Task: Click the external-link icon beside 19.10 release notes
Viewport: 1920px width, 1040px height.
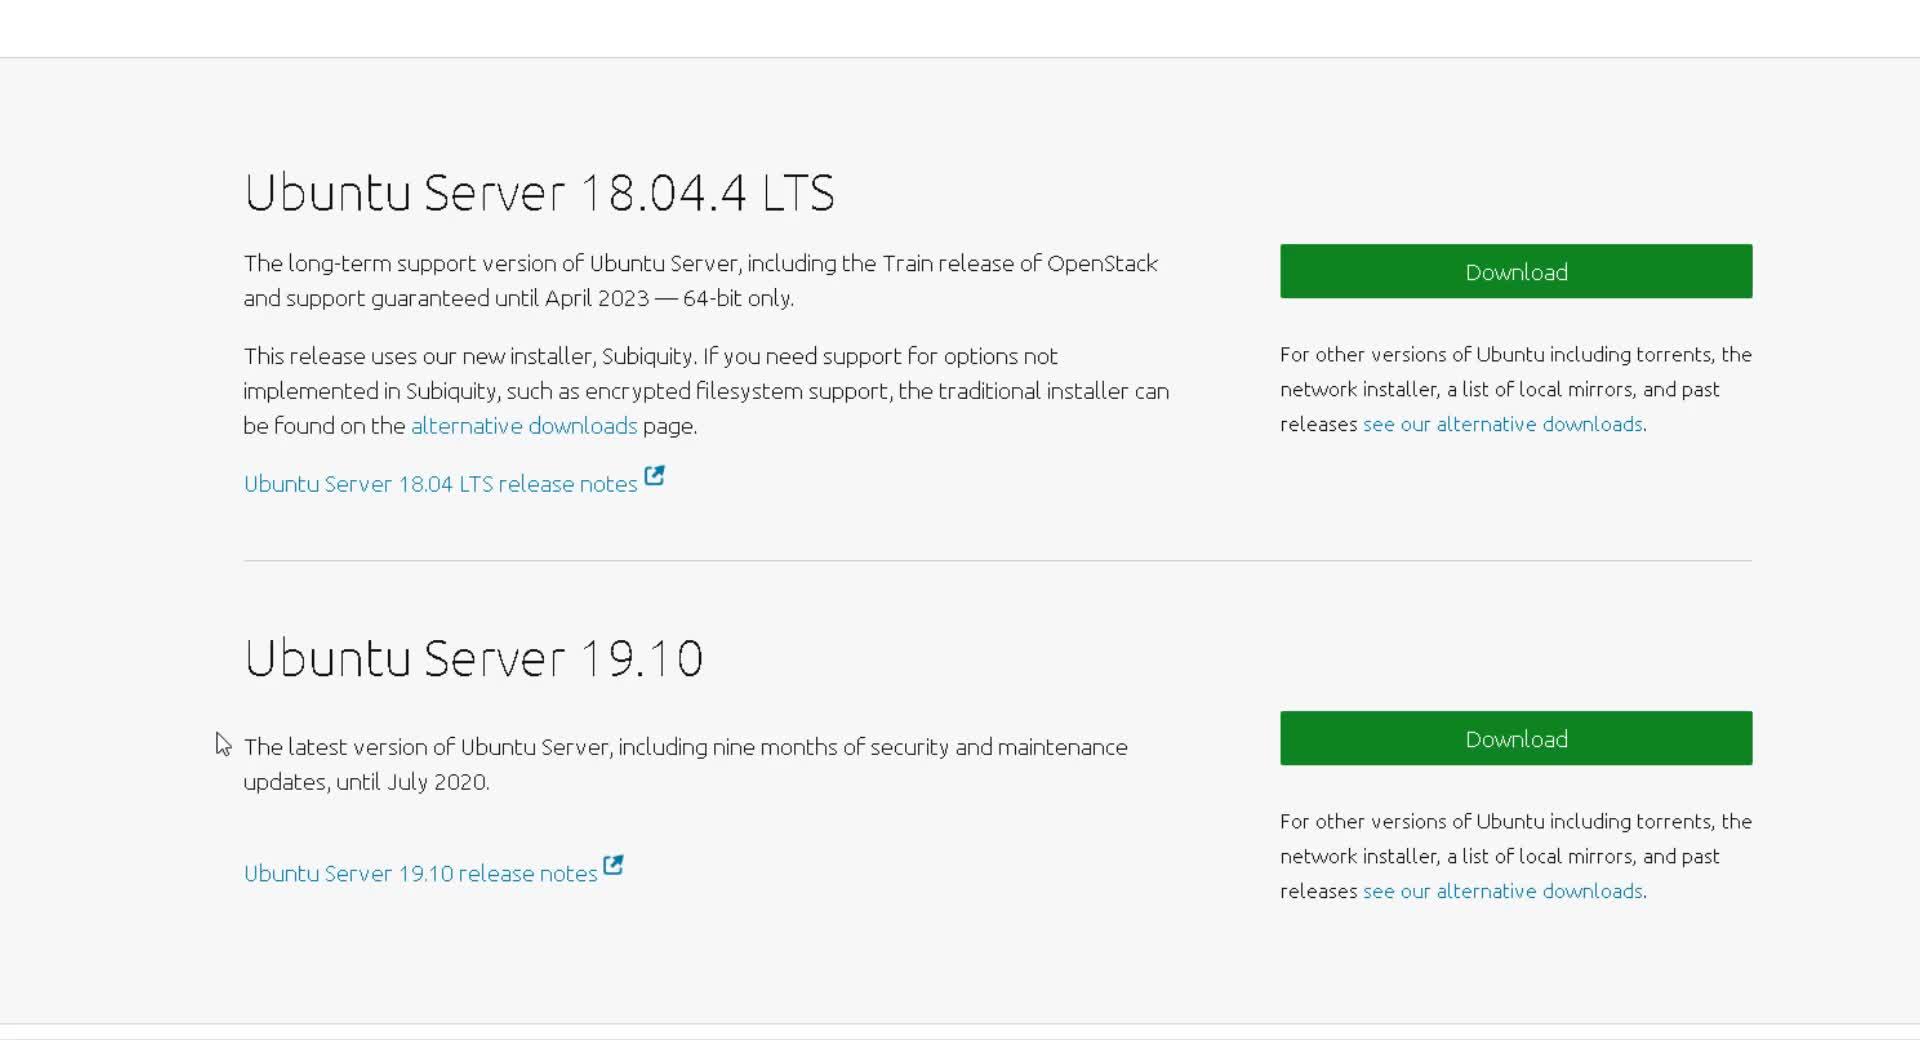Action: (613, 866)
